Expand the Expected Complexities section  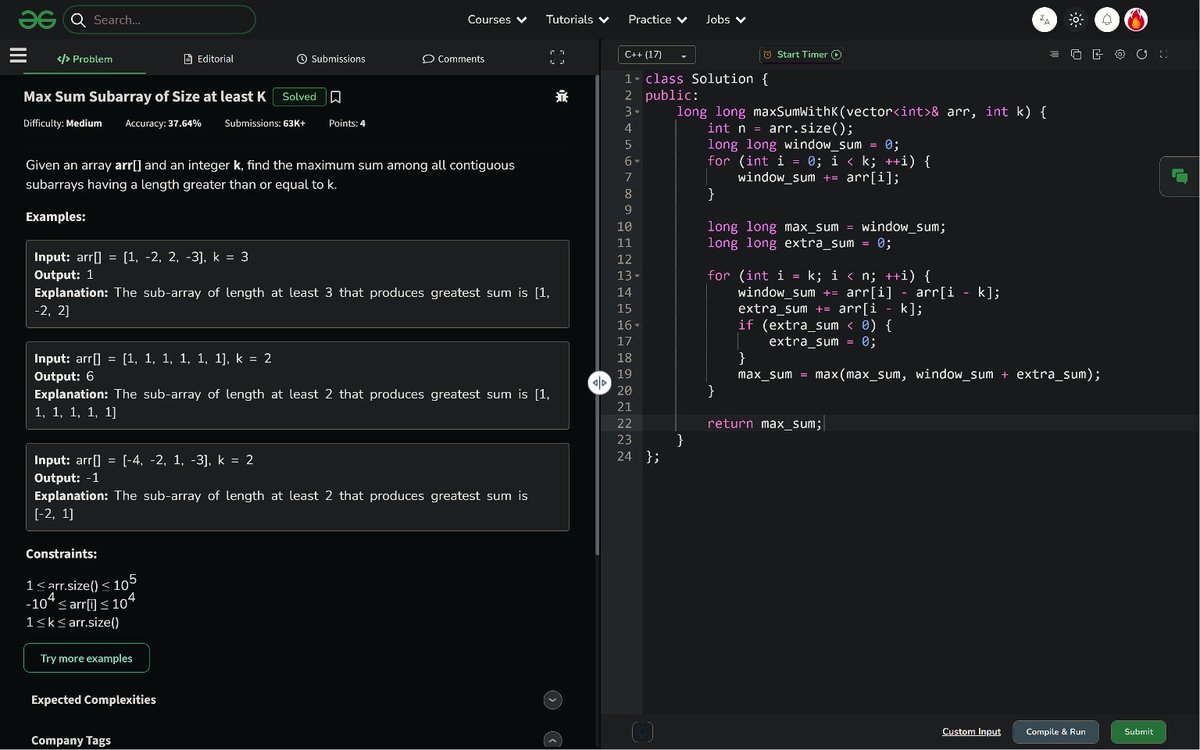click(x=553, y=700)
